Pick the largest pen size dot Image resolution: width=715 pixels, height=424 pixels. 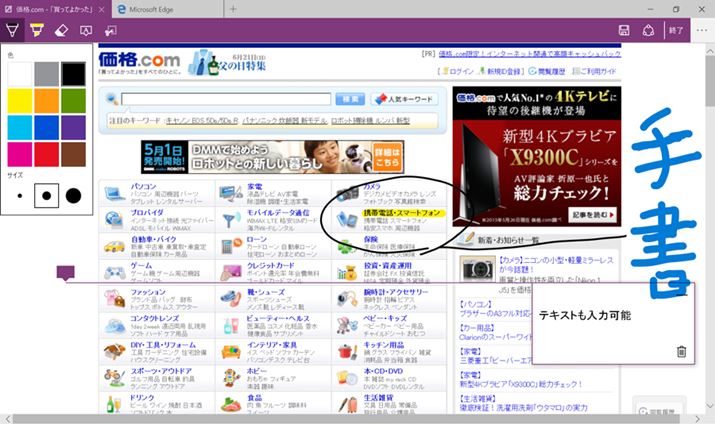pos(73,195)
